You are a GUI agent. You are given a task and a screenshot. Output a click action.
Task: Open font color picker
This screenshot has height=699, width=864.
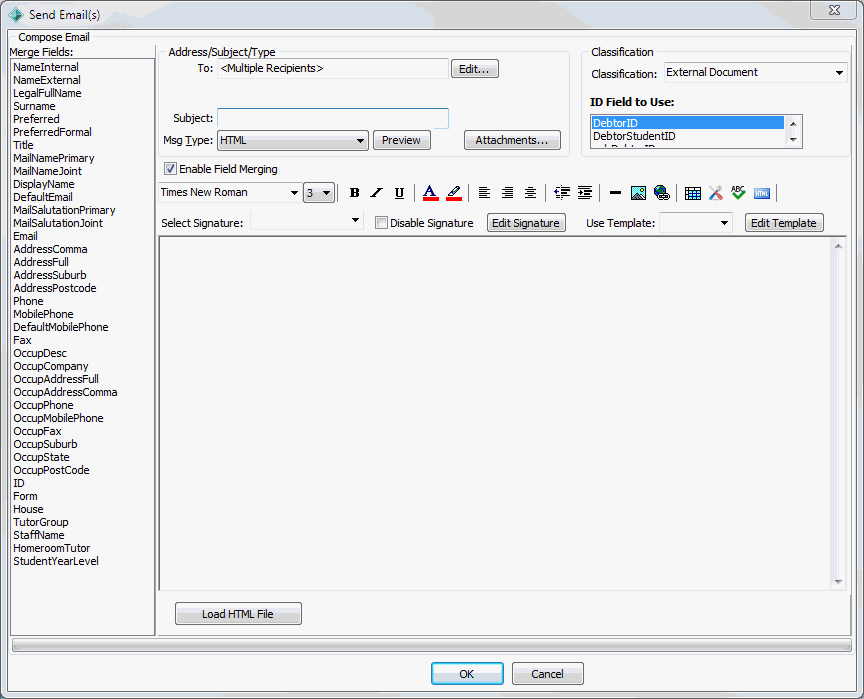pos(430,193)
